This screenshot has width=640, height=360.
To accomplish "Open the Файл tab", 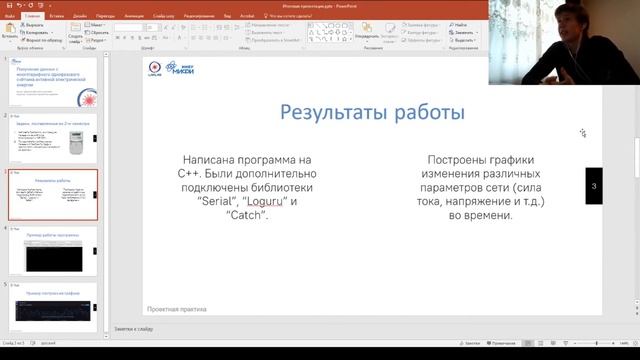I will [10, 16].
